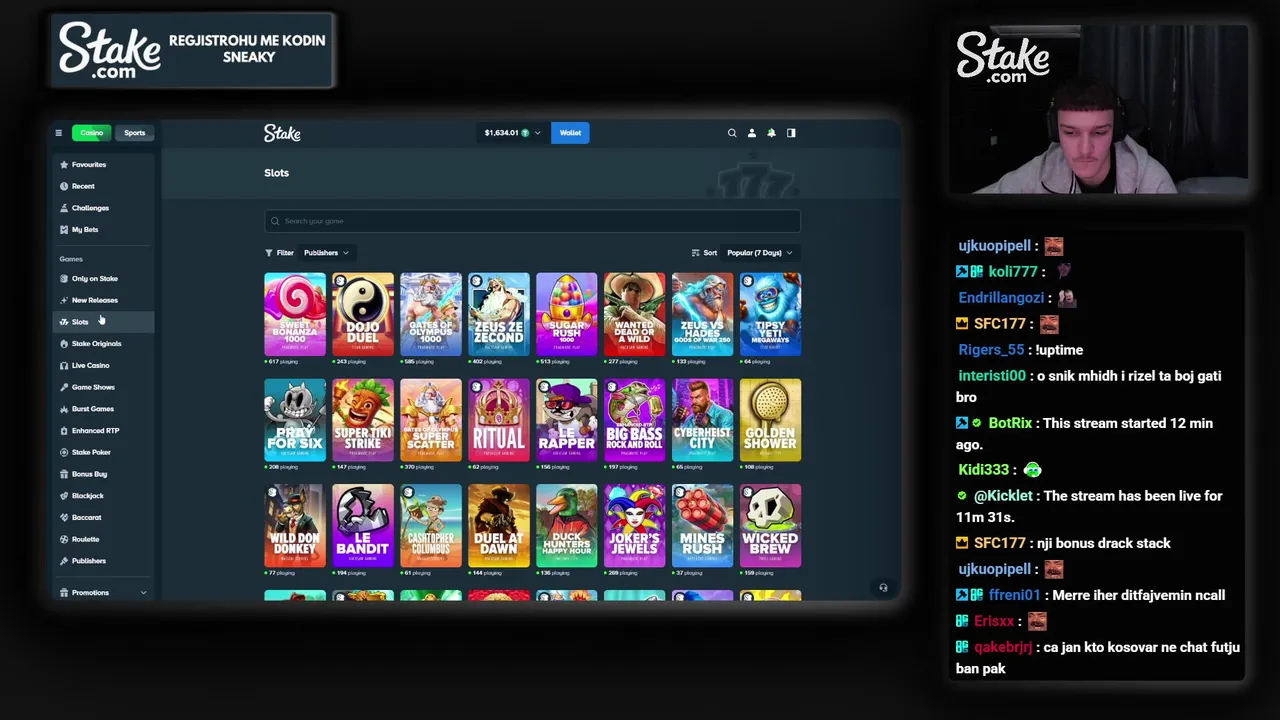Switch to the Casino tab
The image size is (1280, 720).
tap(91, 133)
